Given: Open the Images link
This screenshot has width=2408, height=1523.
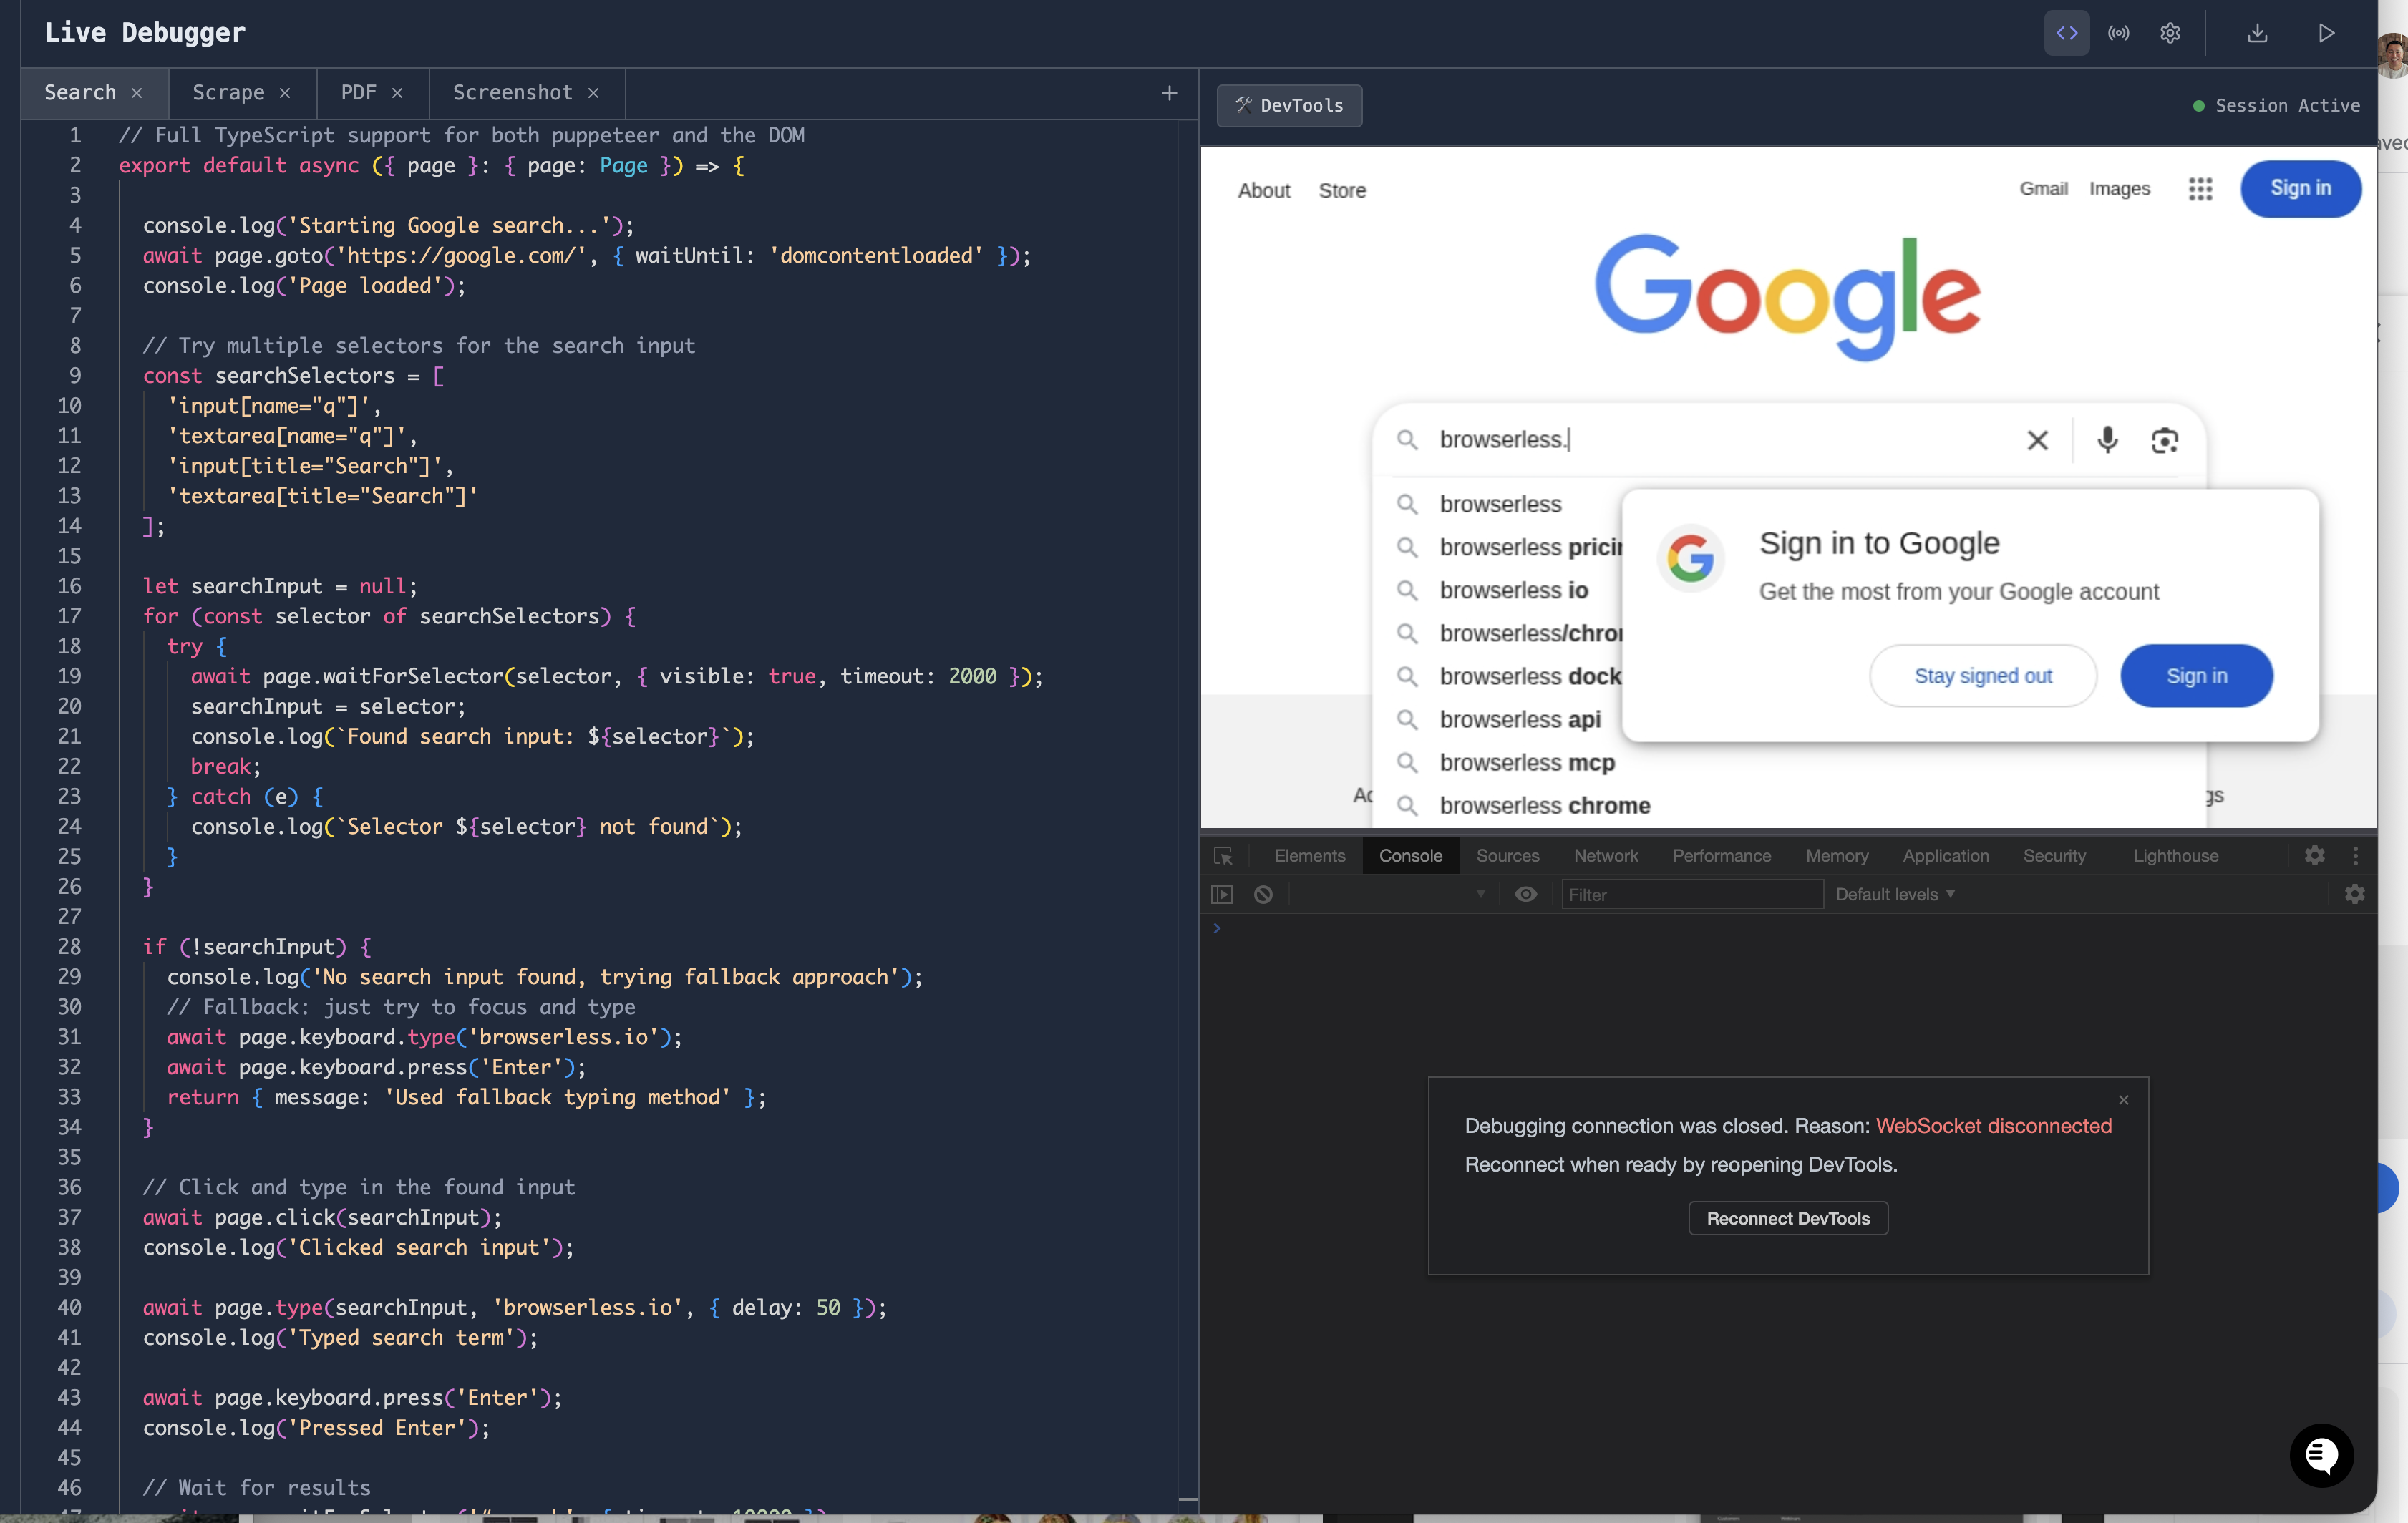Looking at the screenshot, I should [x=2119, y=188].
